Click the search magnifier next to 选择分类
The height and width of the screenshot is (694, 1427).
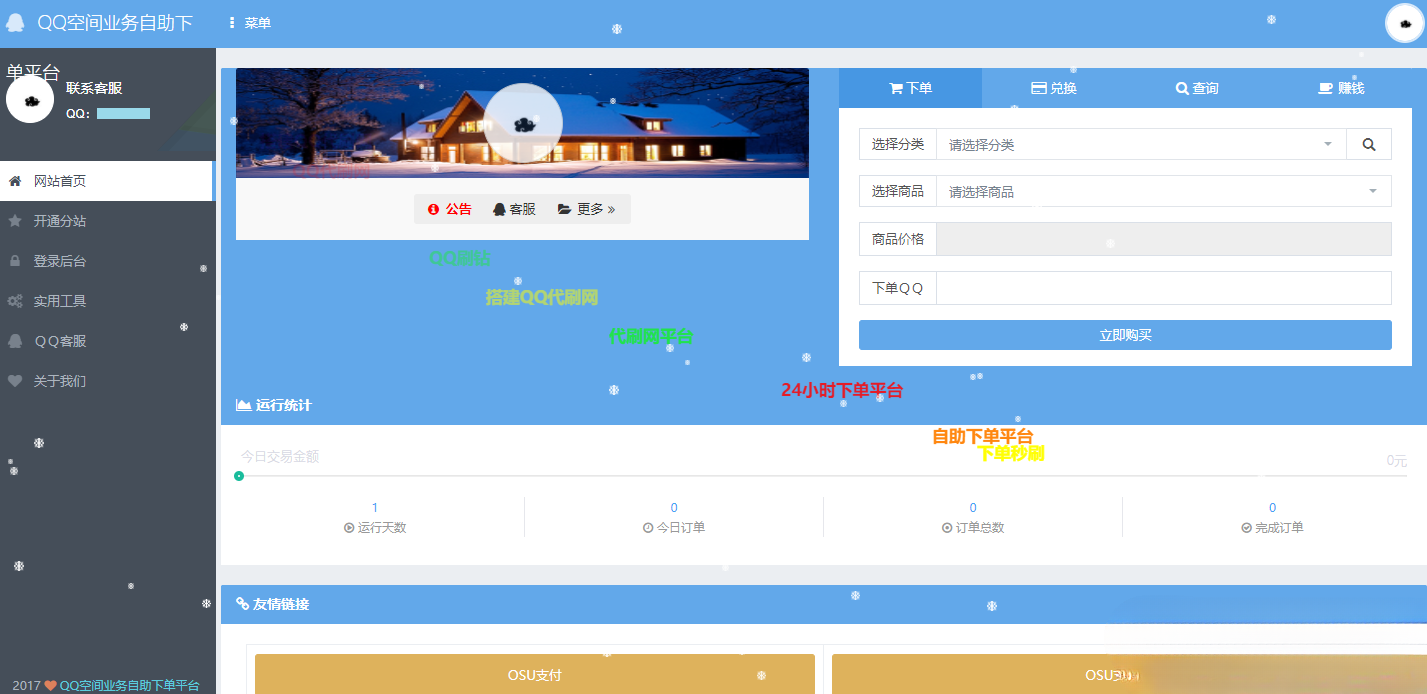1368,143
